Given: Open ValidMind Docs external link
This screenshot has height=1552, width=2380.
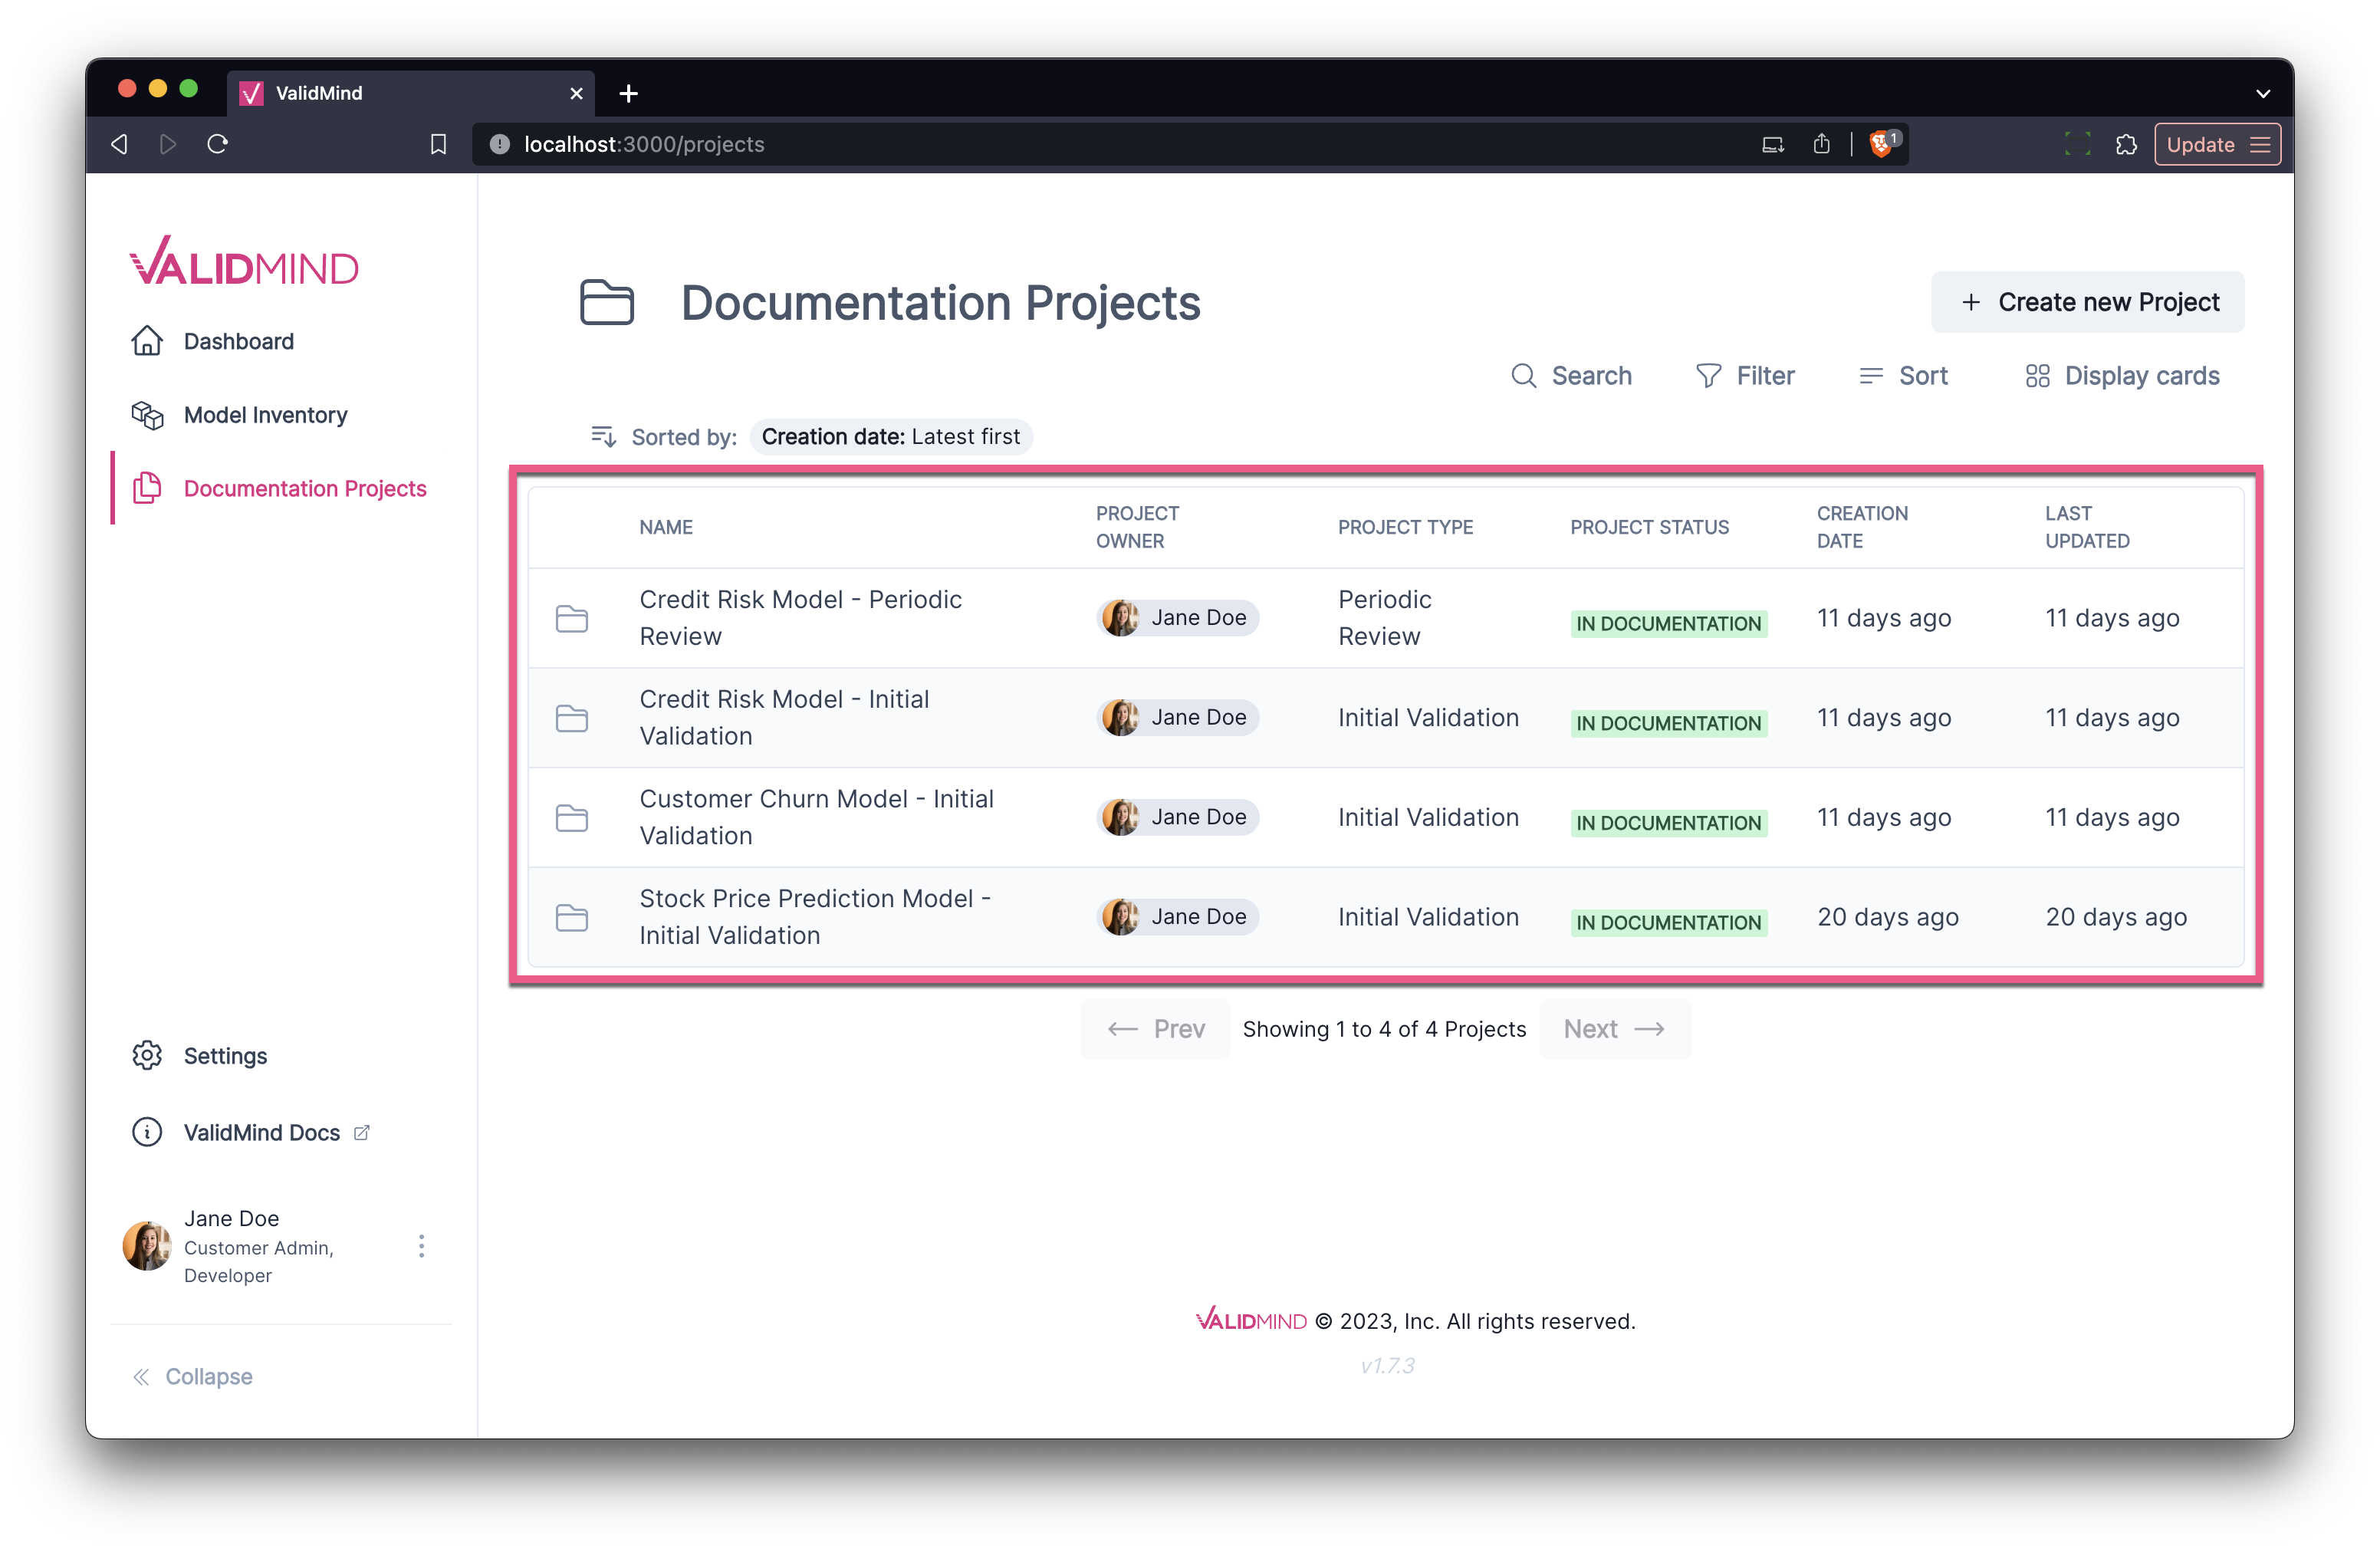Looking at the screenshot, I should pyautogui.click(x=262, y=1132).
